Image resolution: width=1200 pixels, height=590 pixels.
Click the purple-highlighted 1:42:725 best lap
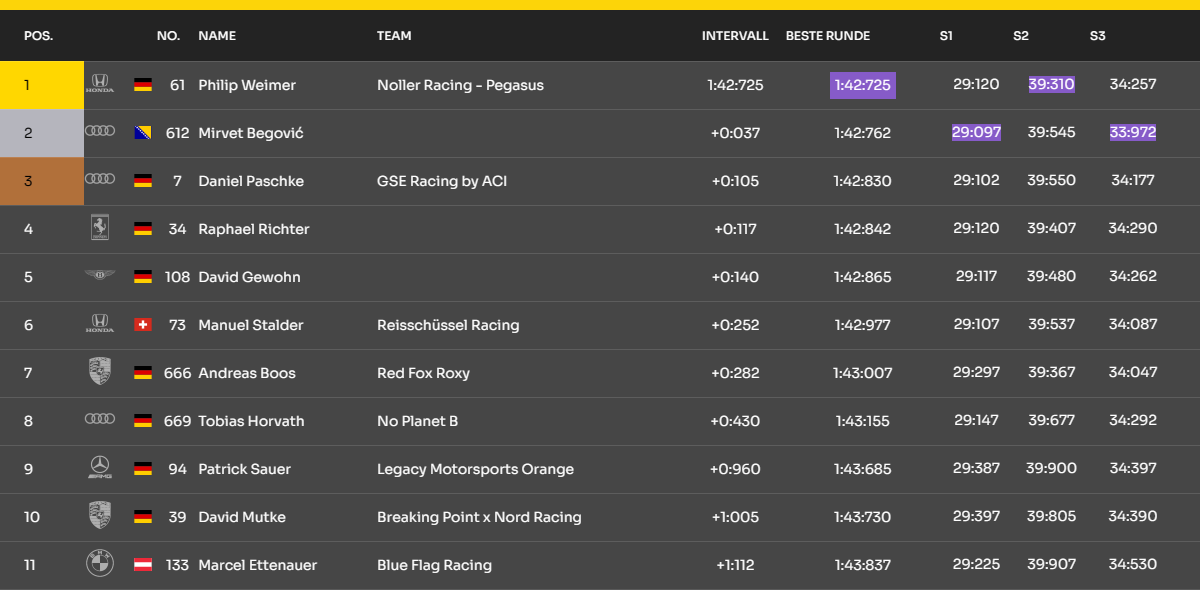click(862, 85)
